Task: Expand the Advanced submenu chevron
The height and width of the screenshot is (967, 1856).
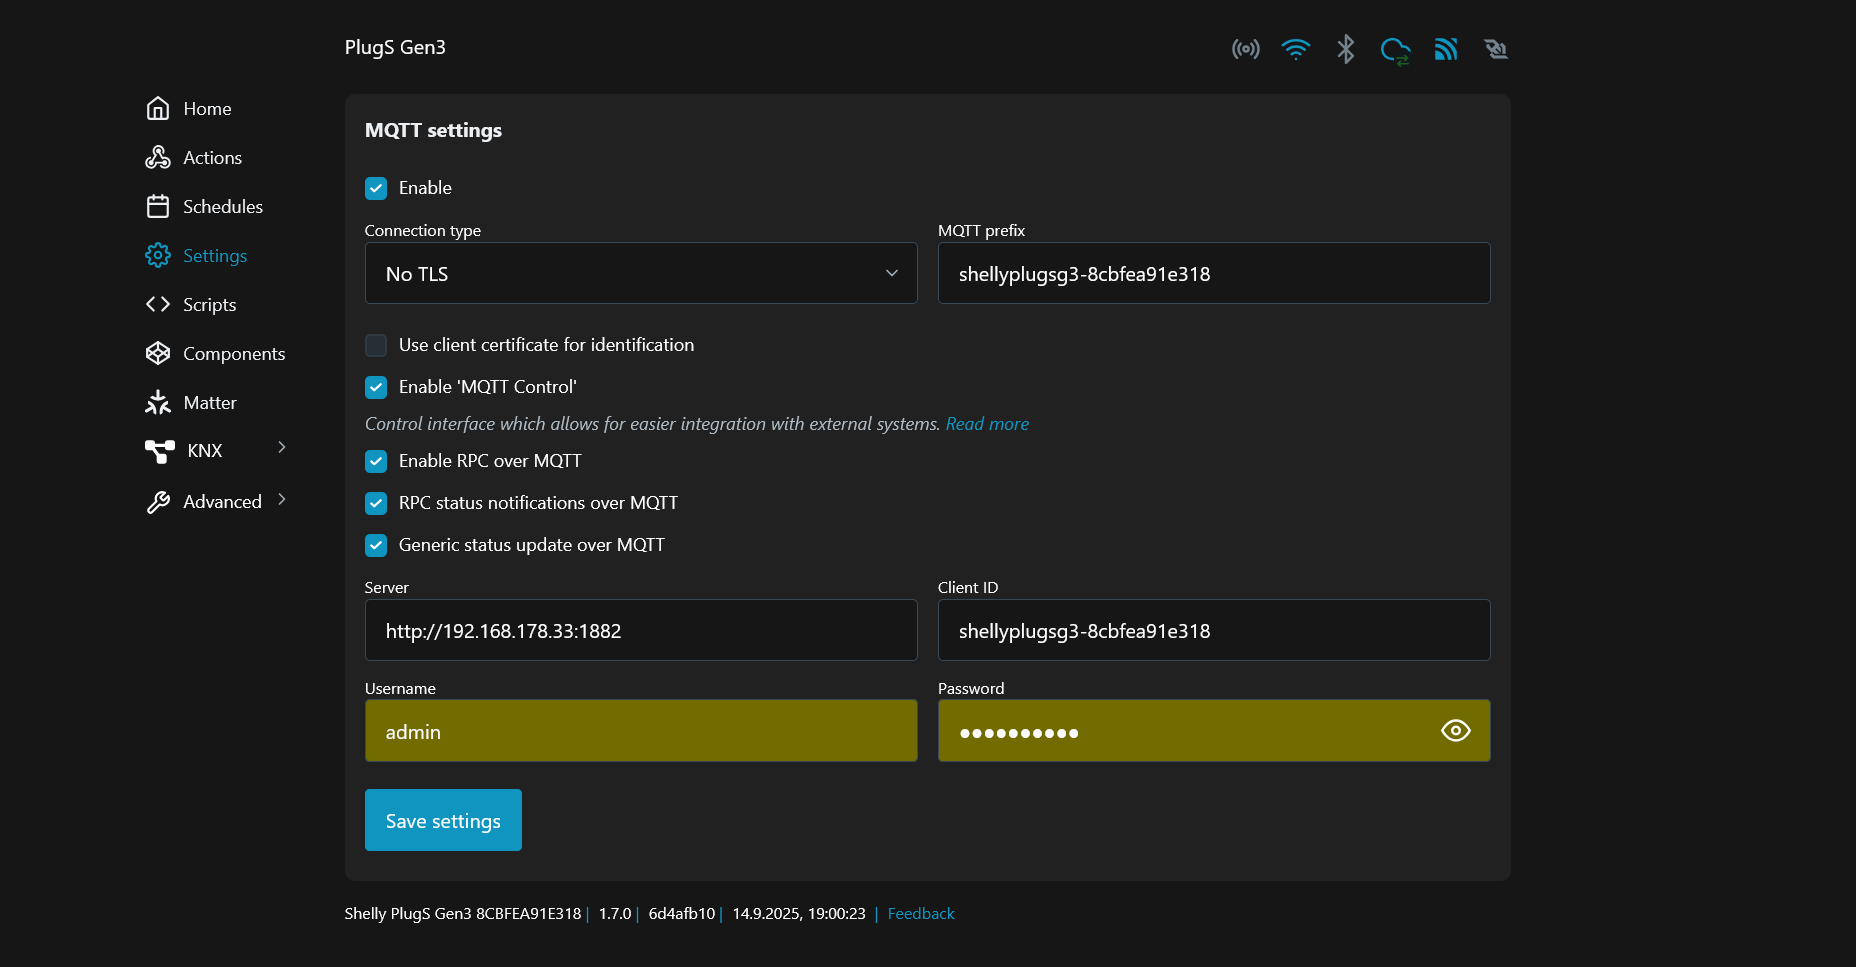Action: pos(282,500)
